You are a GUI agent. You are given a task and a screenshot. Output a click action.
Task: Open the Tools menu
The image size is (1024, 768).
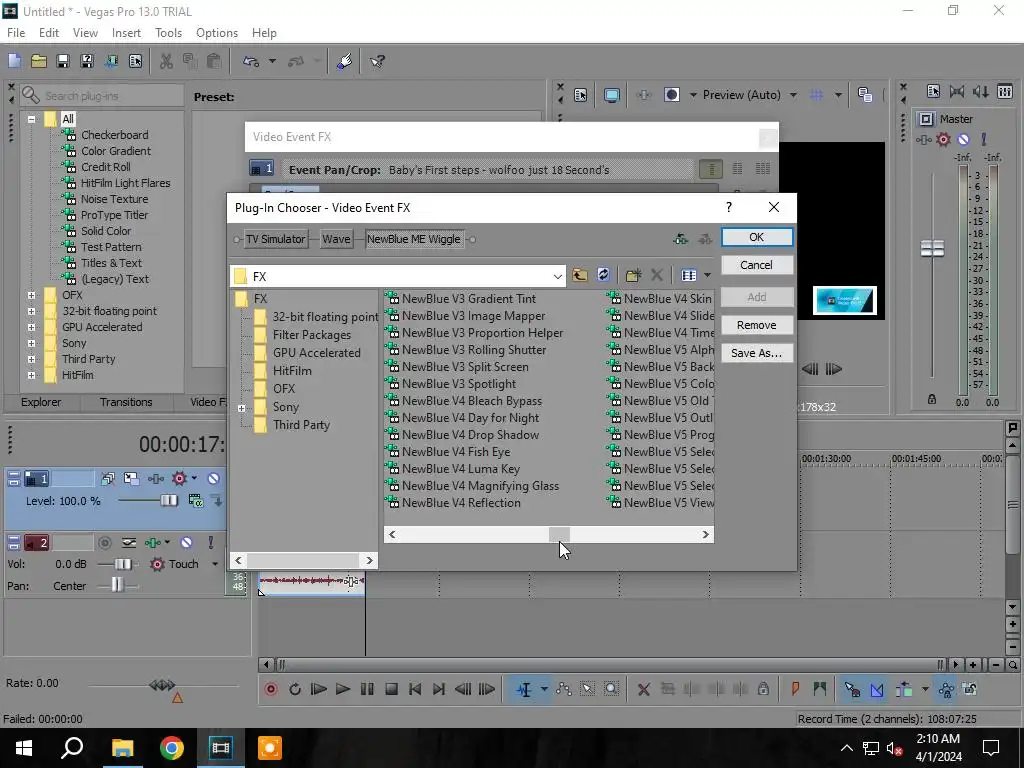coord(168,33)
